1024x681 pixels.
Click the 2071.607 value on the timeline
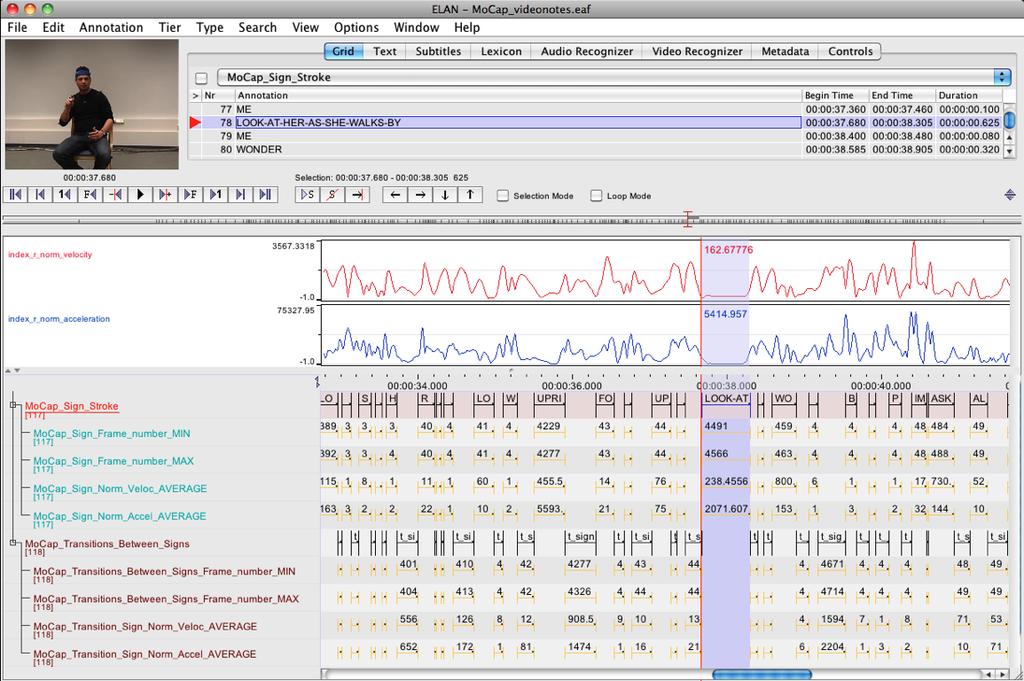pos(726,509)
